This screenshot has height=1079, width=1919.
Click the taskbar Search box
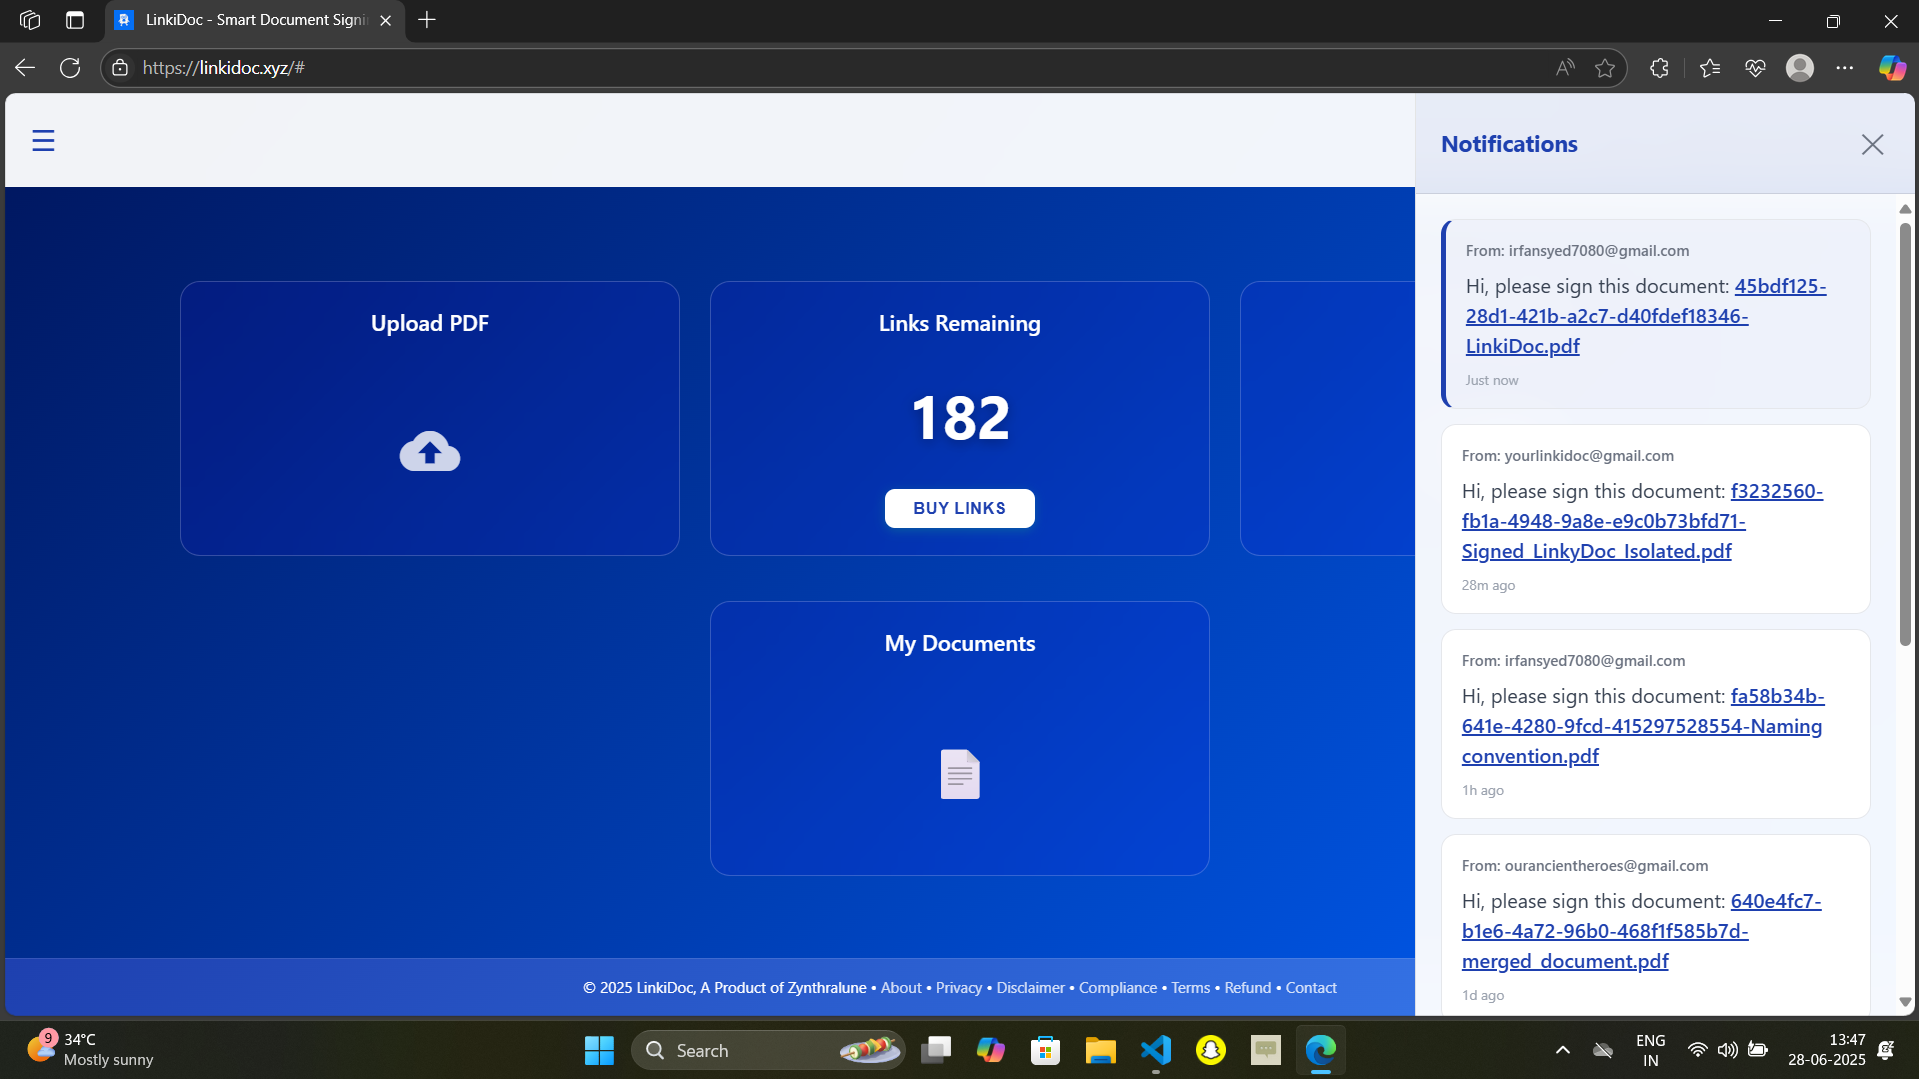click(768, 1050)
